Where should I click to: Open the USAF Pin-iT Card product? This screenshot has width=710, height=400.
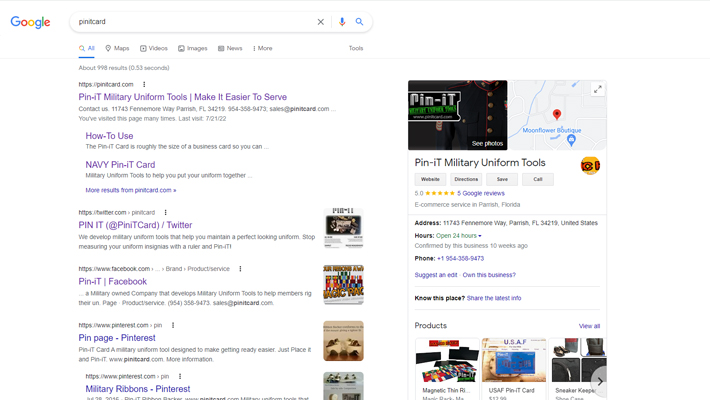click(514, 369)
